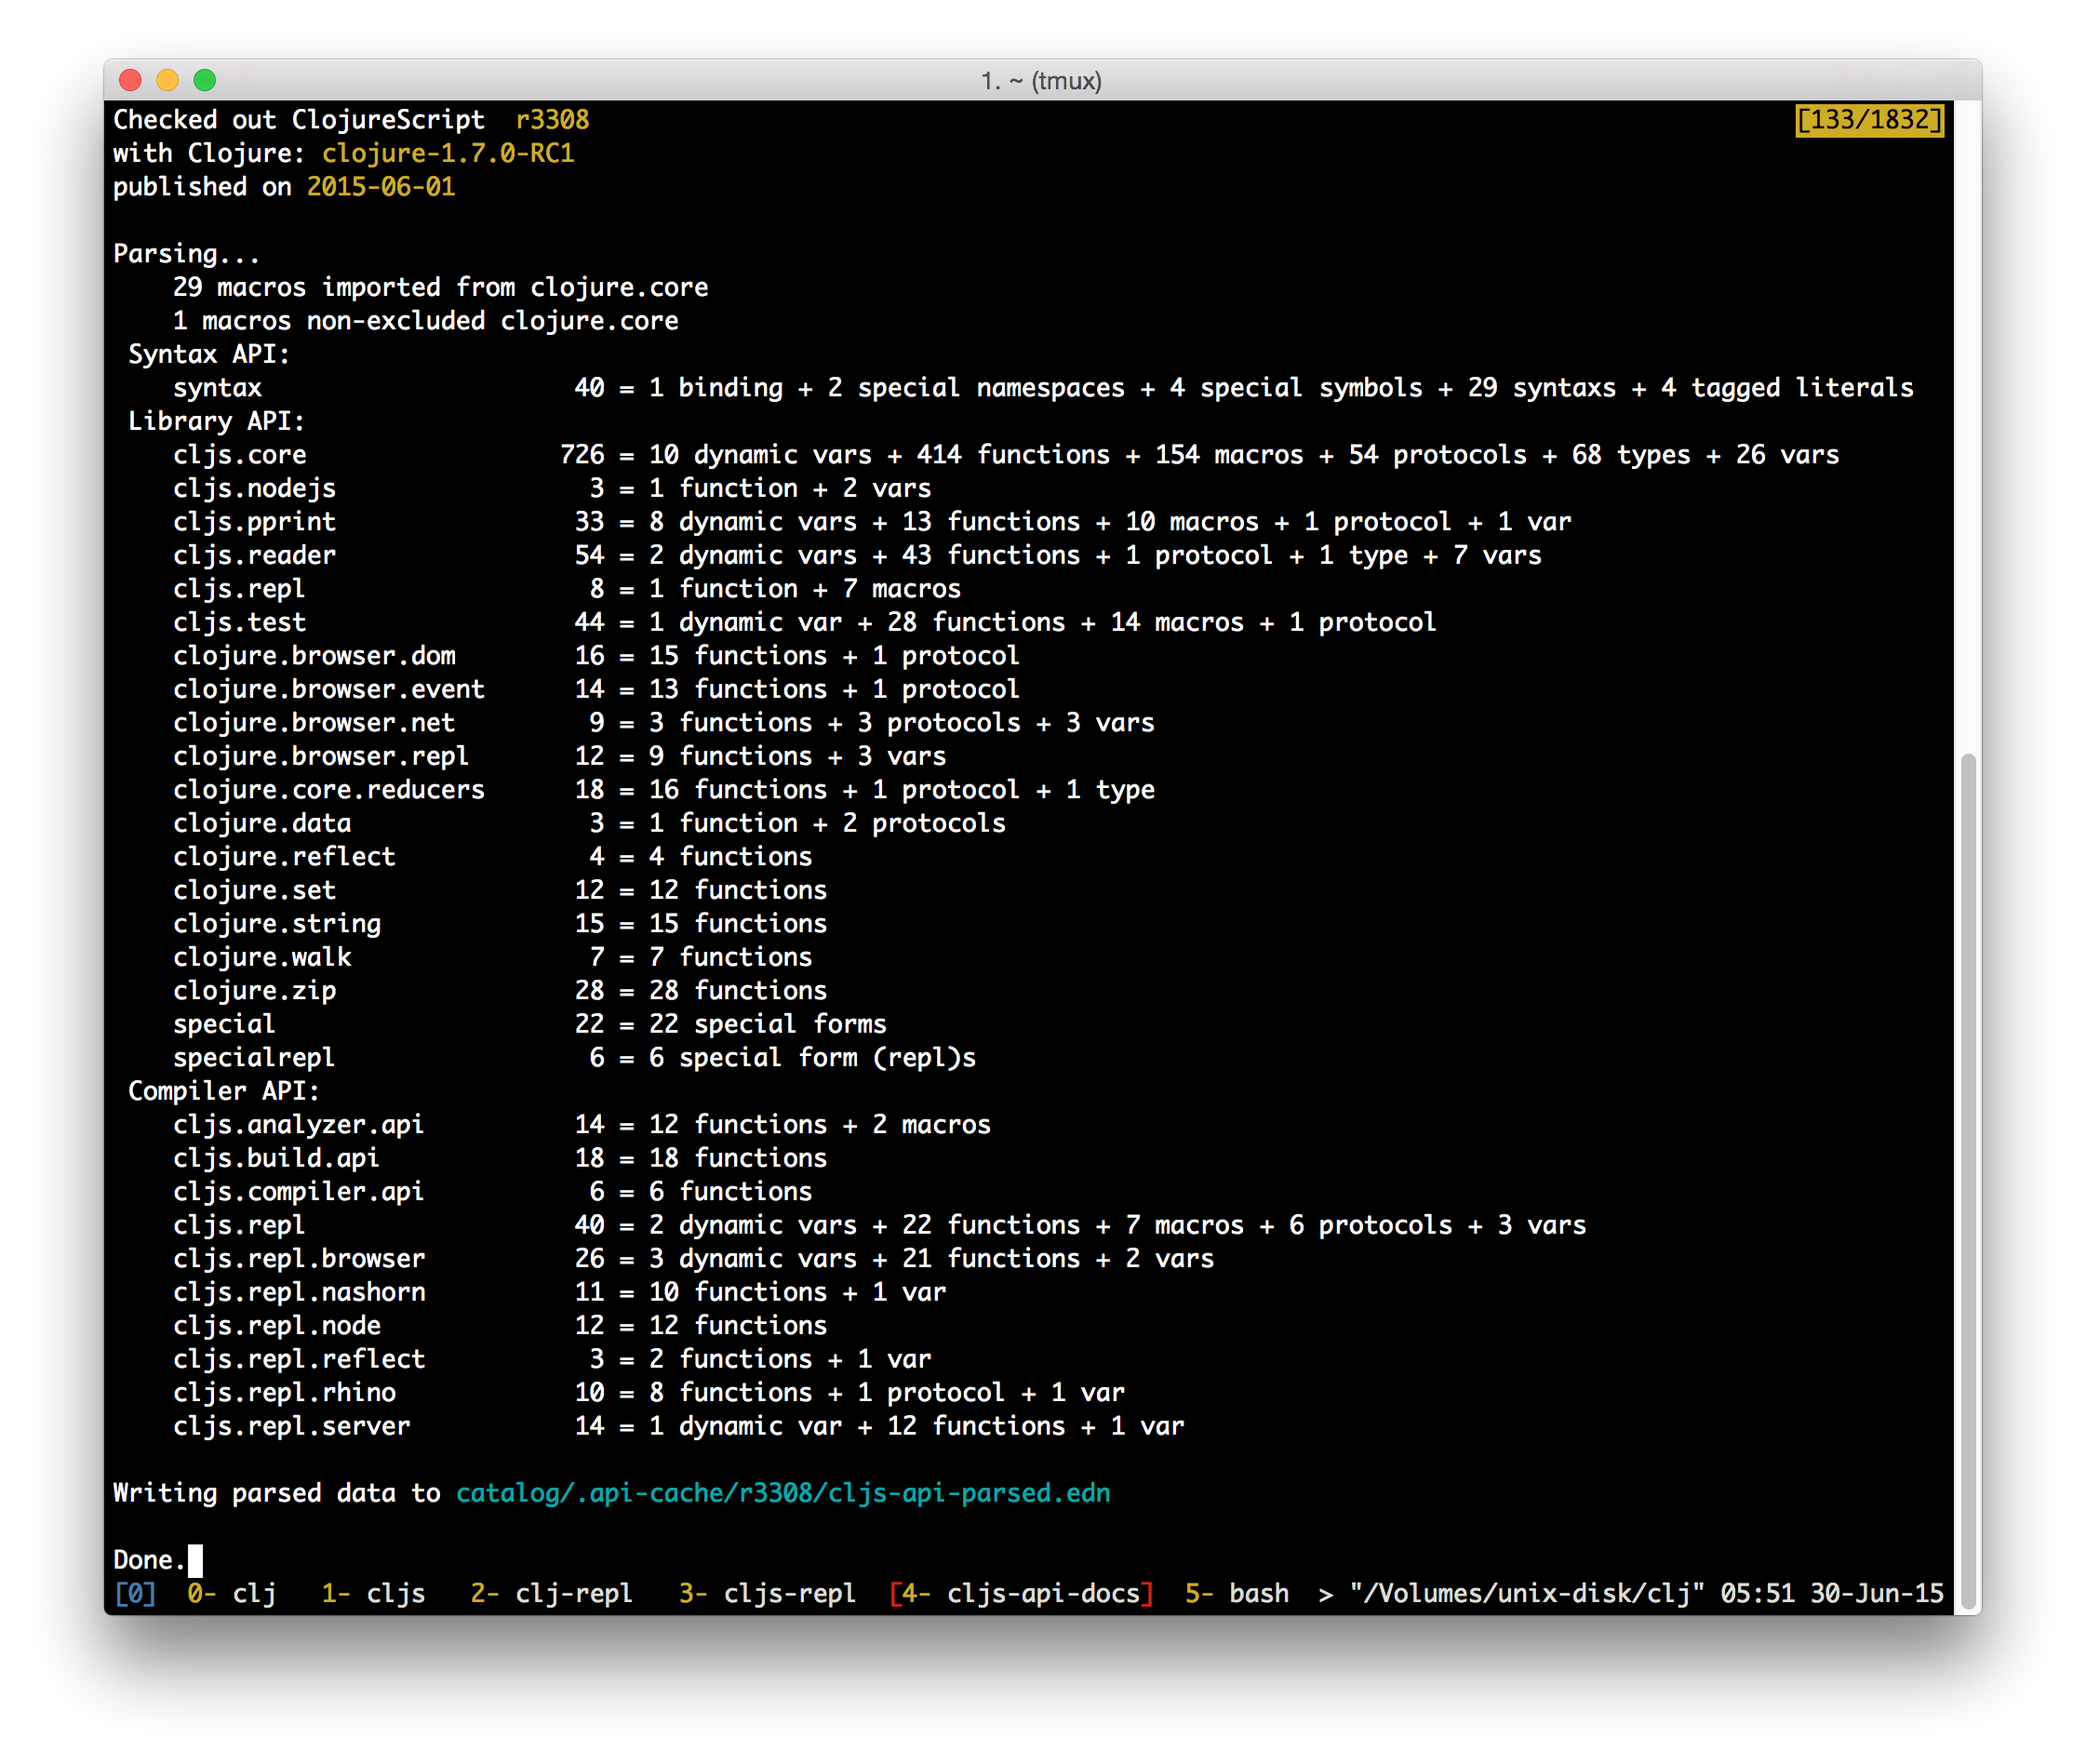
Task: Click '29 macros imported from clojure.core' line
Action: (440, 287)
